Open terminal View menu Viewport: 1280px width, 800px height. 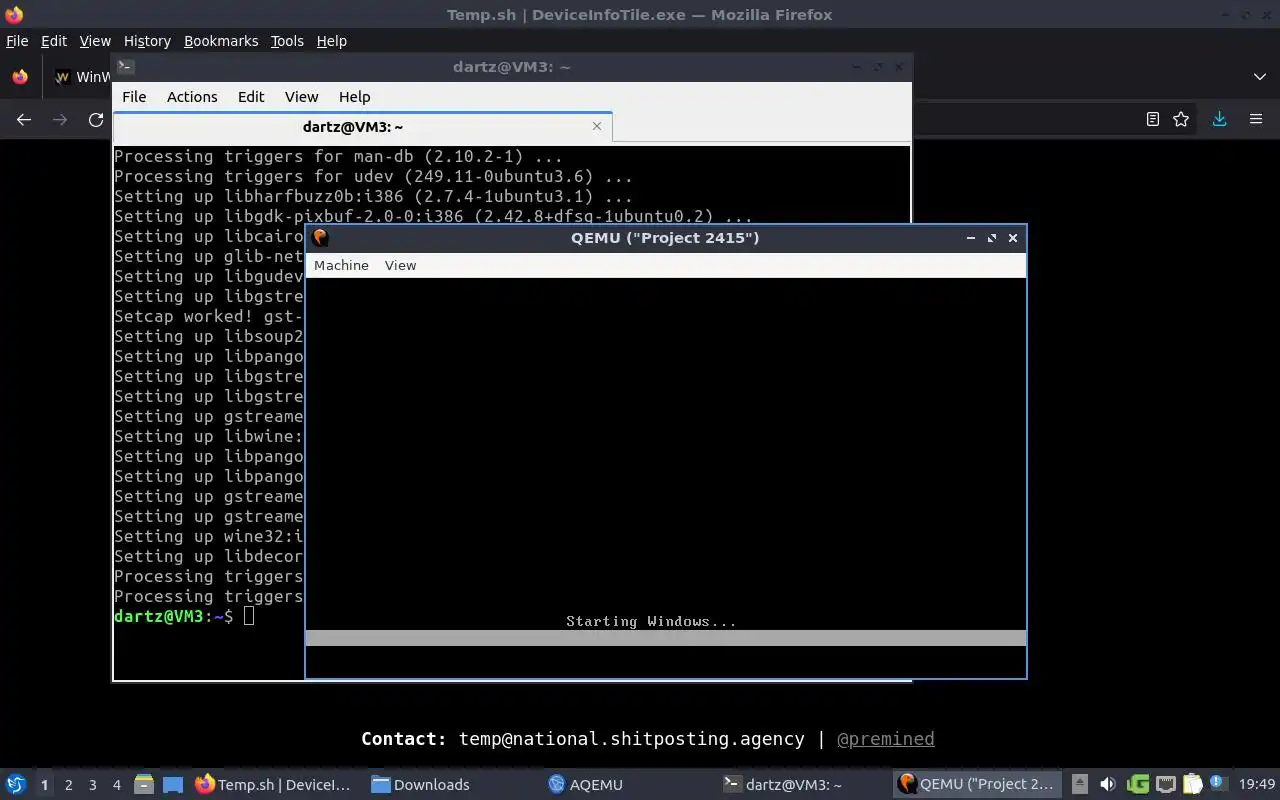click(x=301, y=97)
